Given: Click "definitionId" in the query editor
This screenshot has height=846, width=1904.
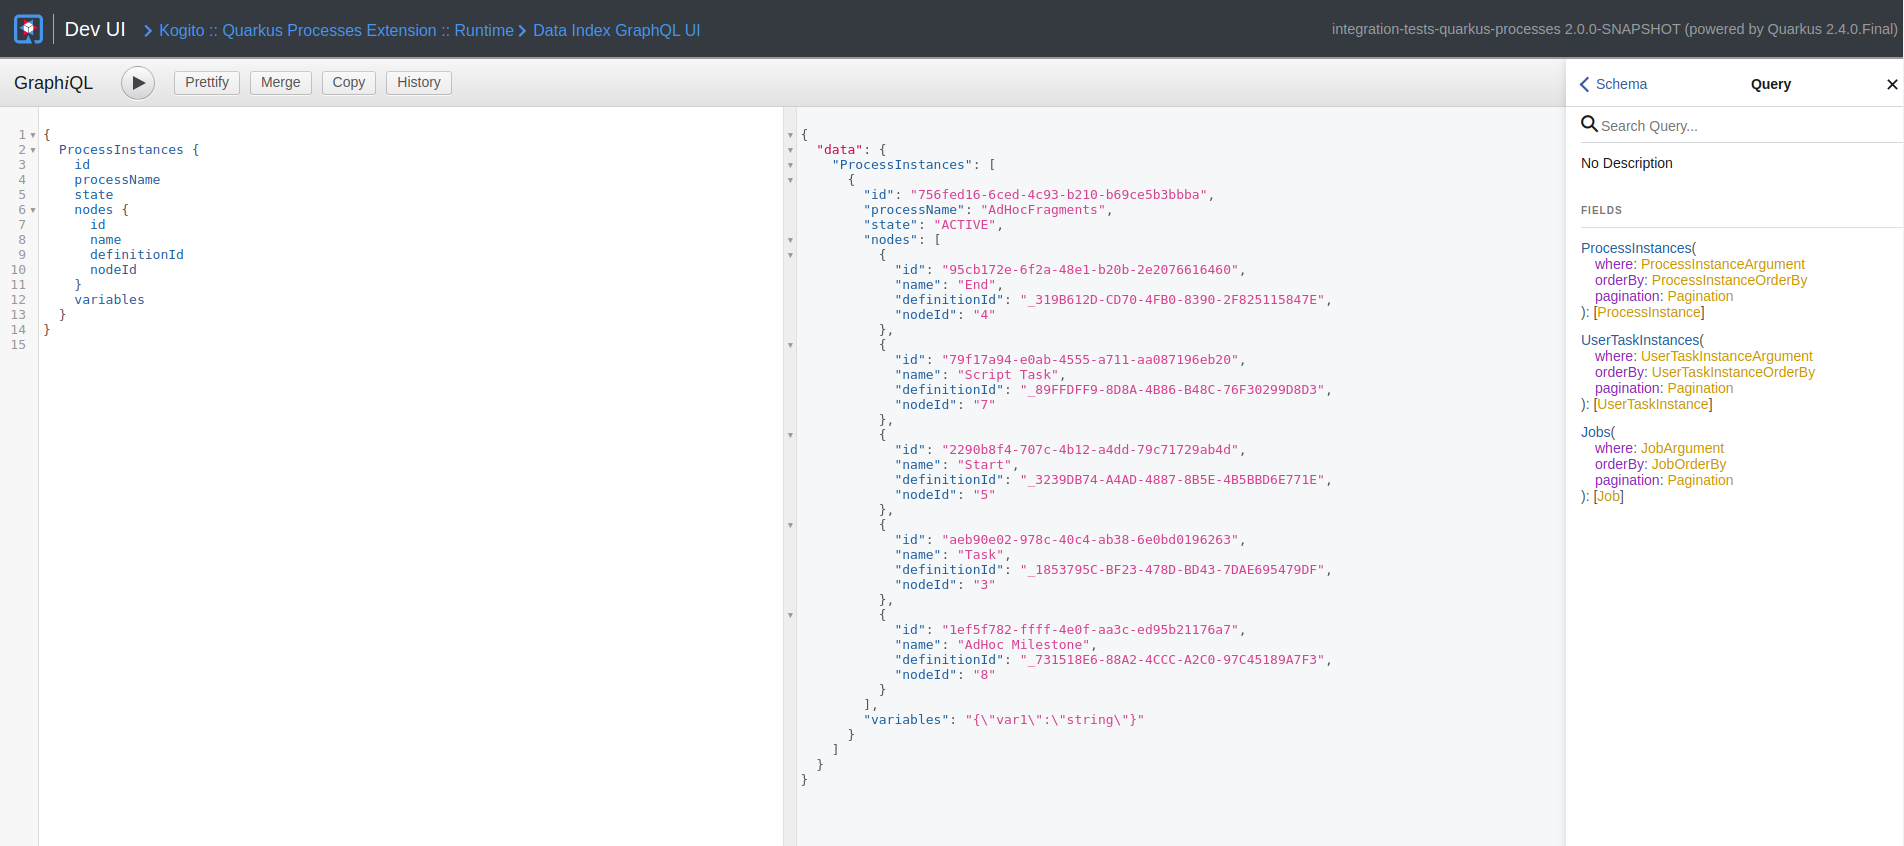Looking at the screenshot, I should coord(137,255).
